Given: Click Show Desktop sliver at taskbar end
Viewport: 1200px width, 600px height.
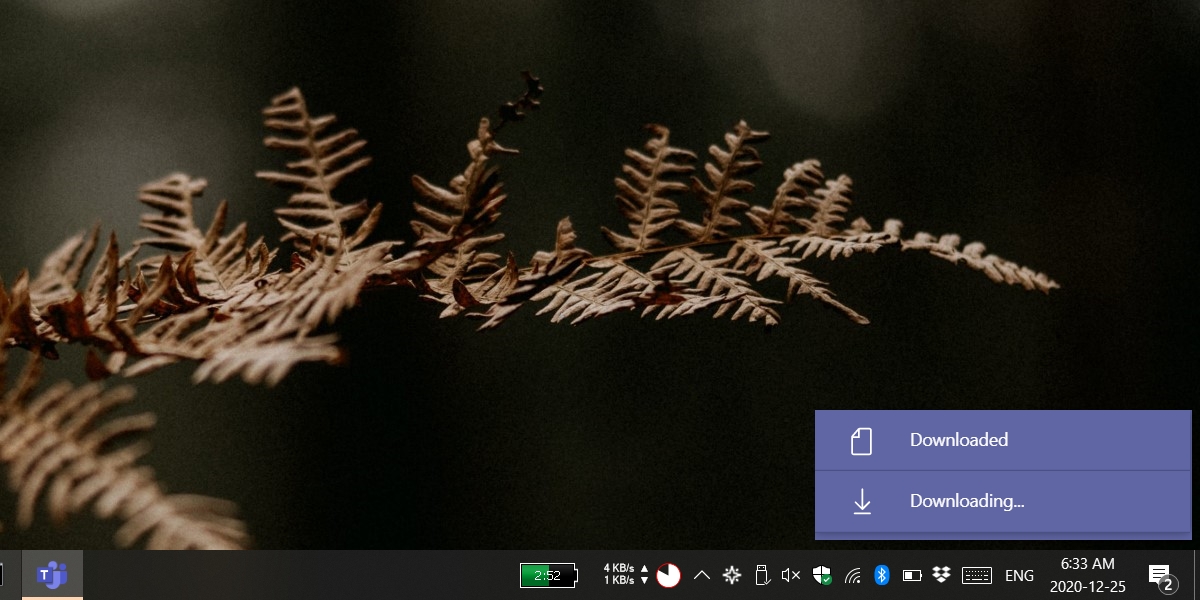Looking at the screenshot, I should 1197,575.
